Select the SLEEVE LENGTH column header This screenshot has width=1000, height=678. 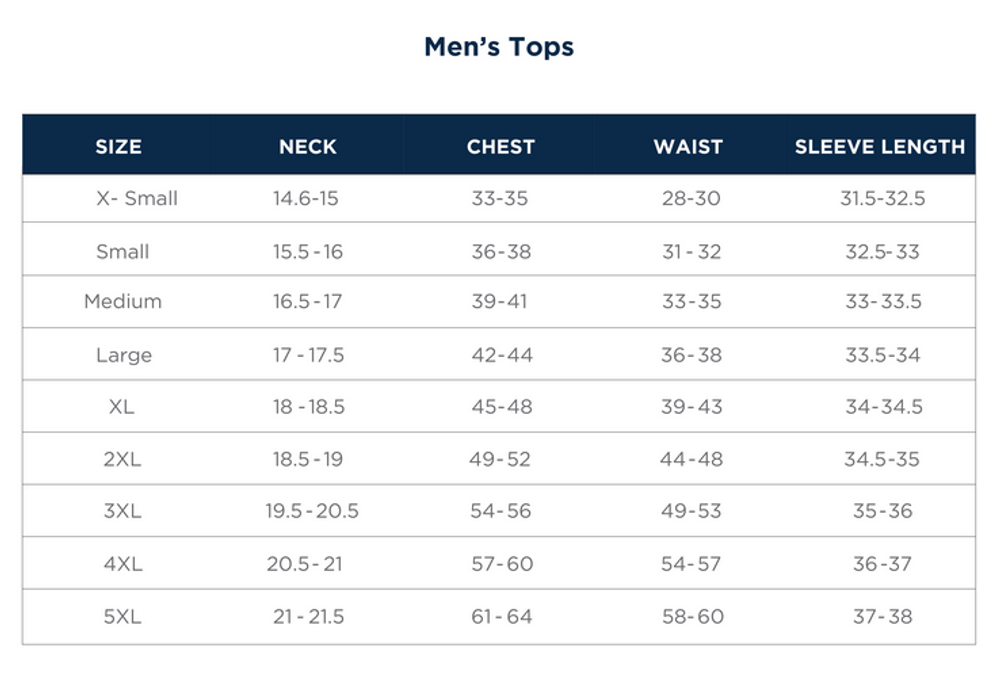click(x=880, y=147)
